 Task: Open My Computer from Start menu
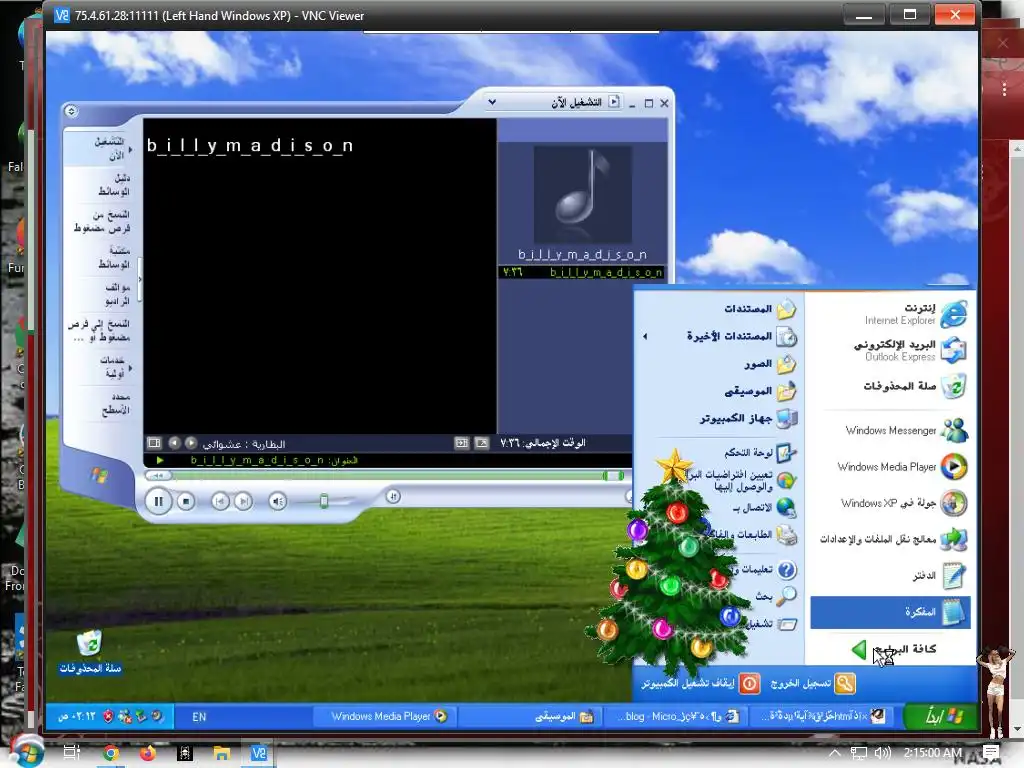tap(748, 418)
